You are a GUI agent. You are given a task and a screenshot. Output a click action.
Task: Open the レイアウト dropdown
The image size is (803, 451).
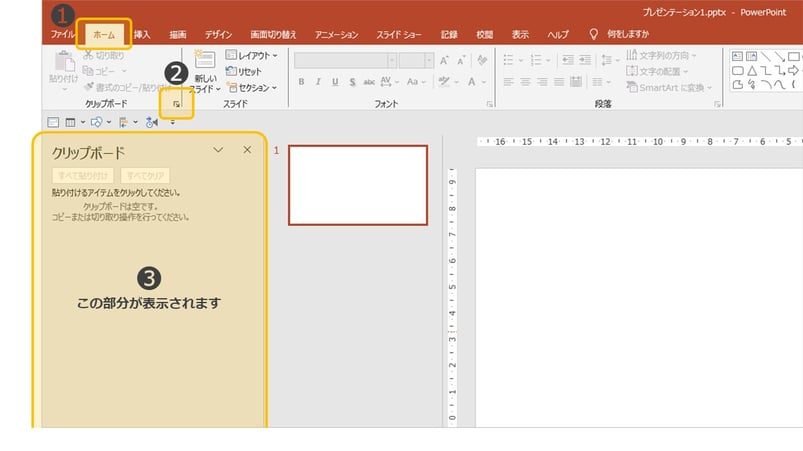click(251, 55)
